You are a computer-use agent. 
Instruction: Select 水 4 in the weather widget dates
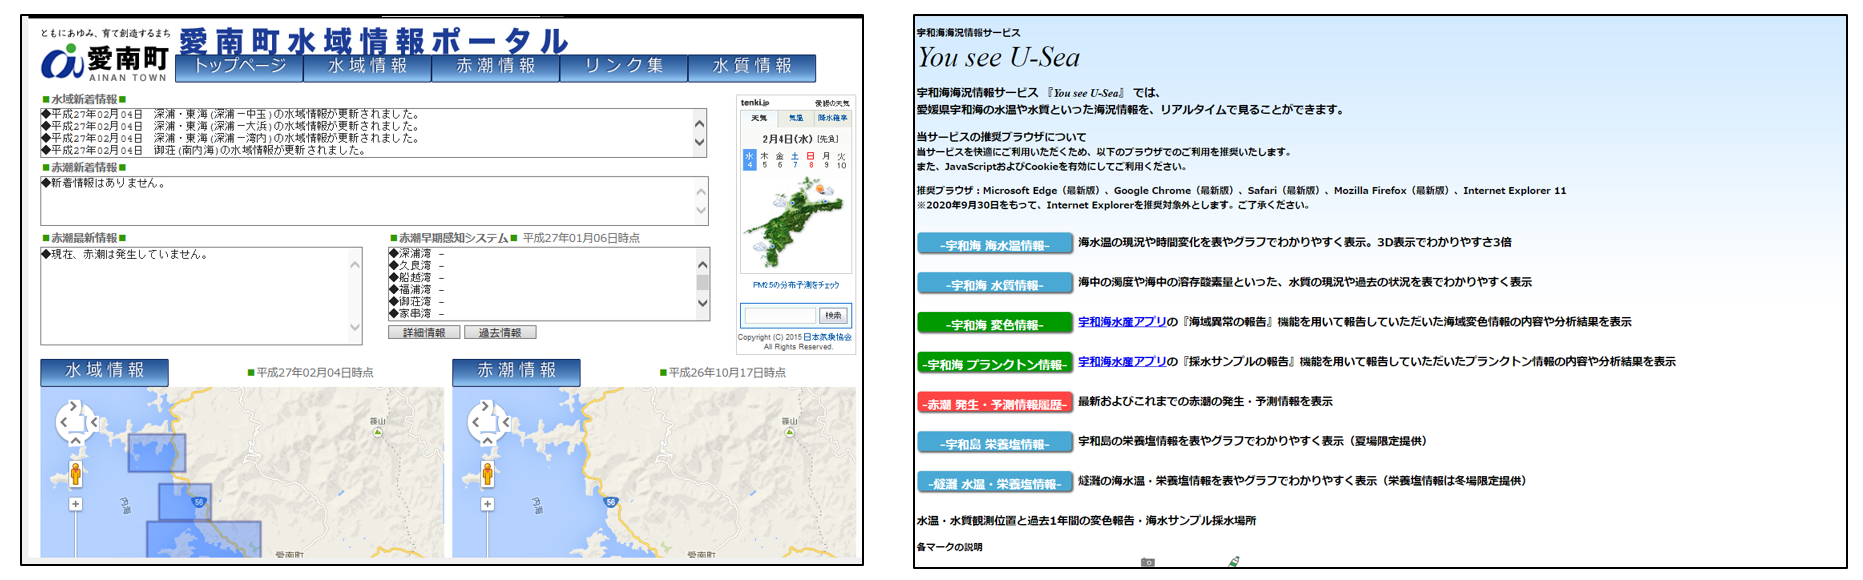pyautogui.click(x=749, y=160)
